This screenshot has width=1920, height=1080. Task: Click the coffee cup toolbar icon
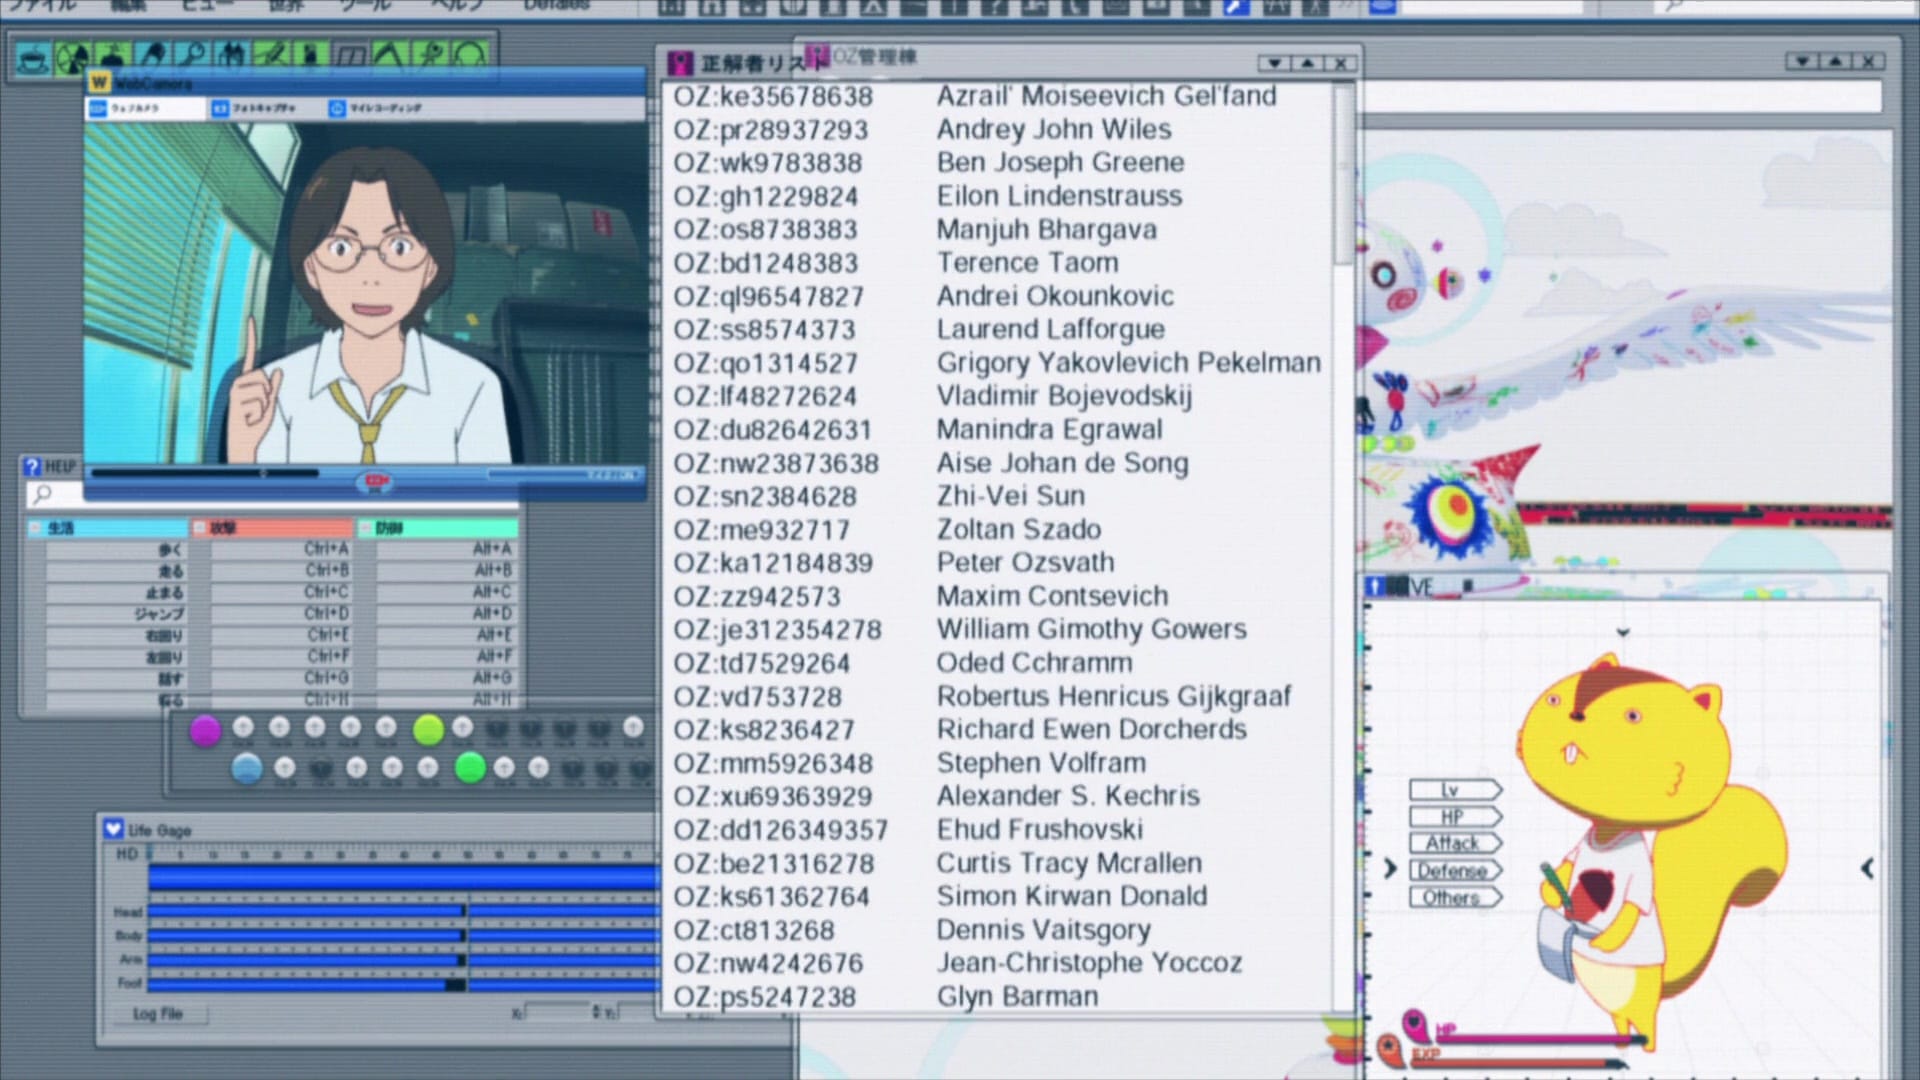tap(35, 58)
